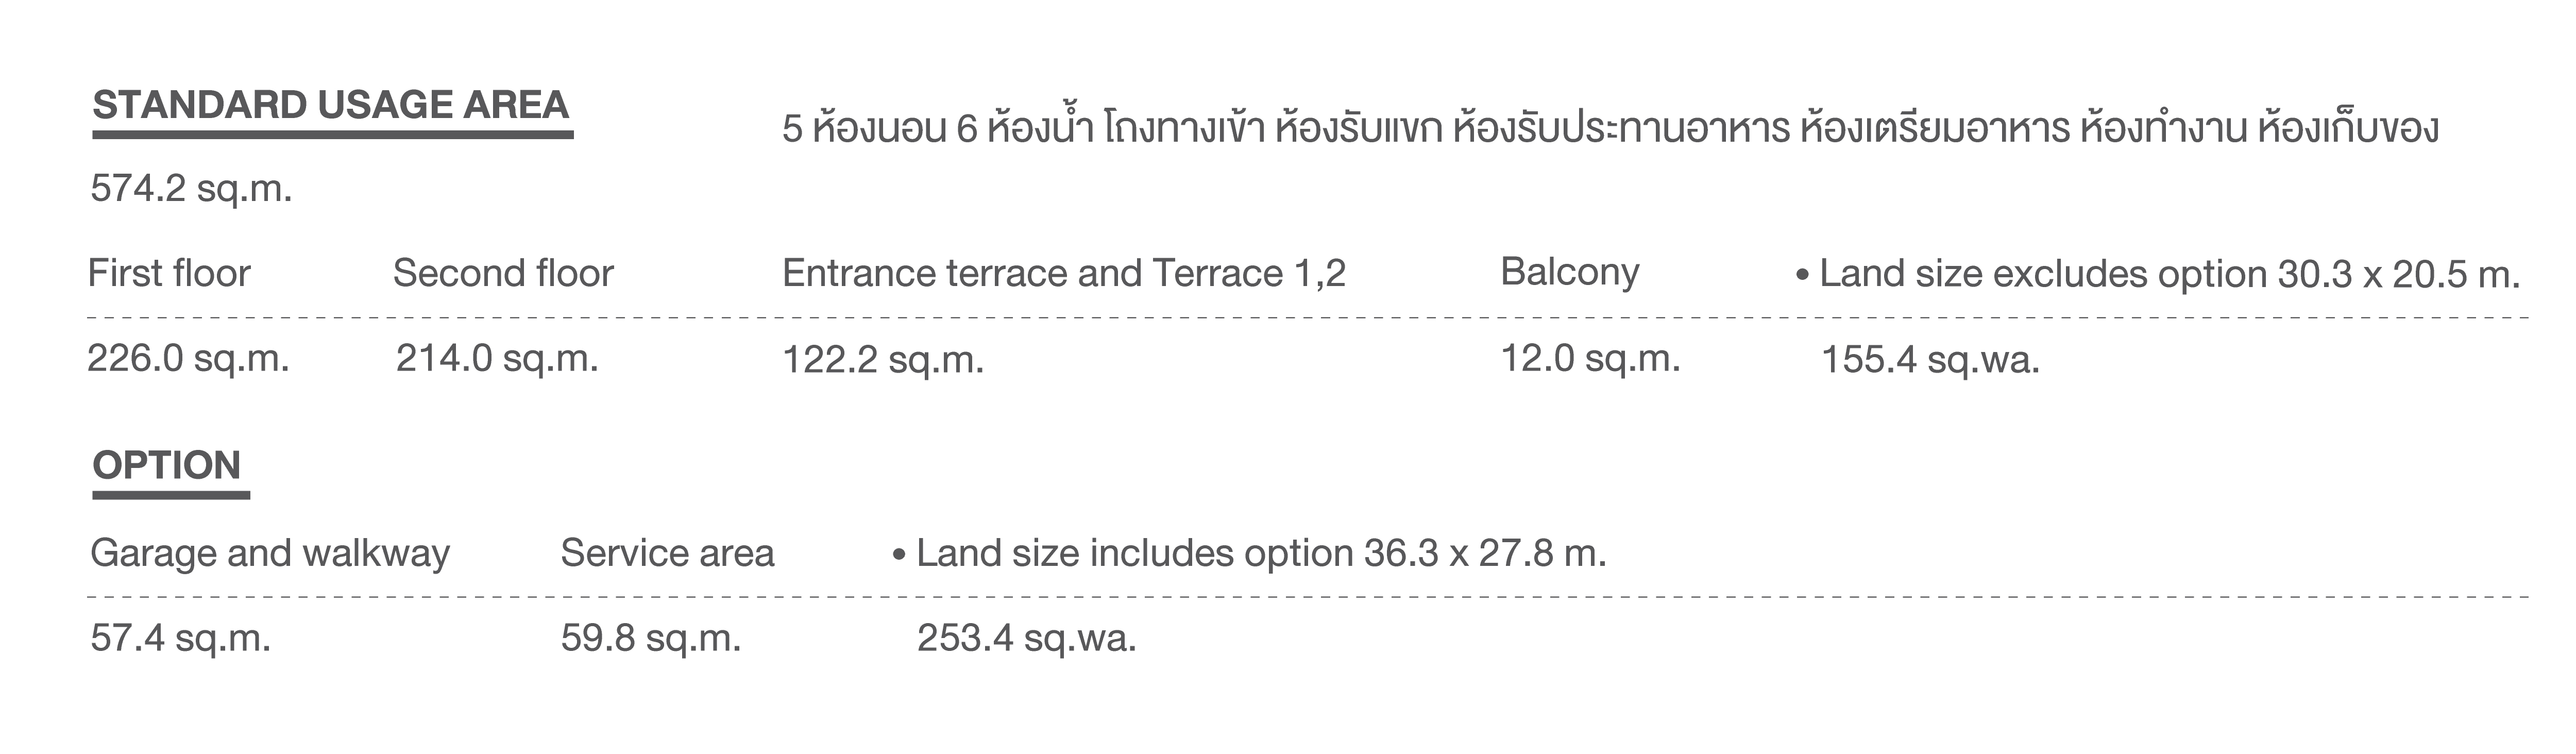Click Land size excludes option text
Image resolution: width=2576 pixels, height=754 pixels.
[2157, 274]
